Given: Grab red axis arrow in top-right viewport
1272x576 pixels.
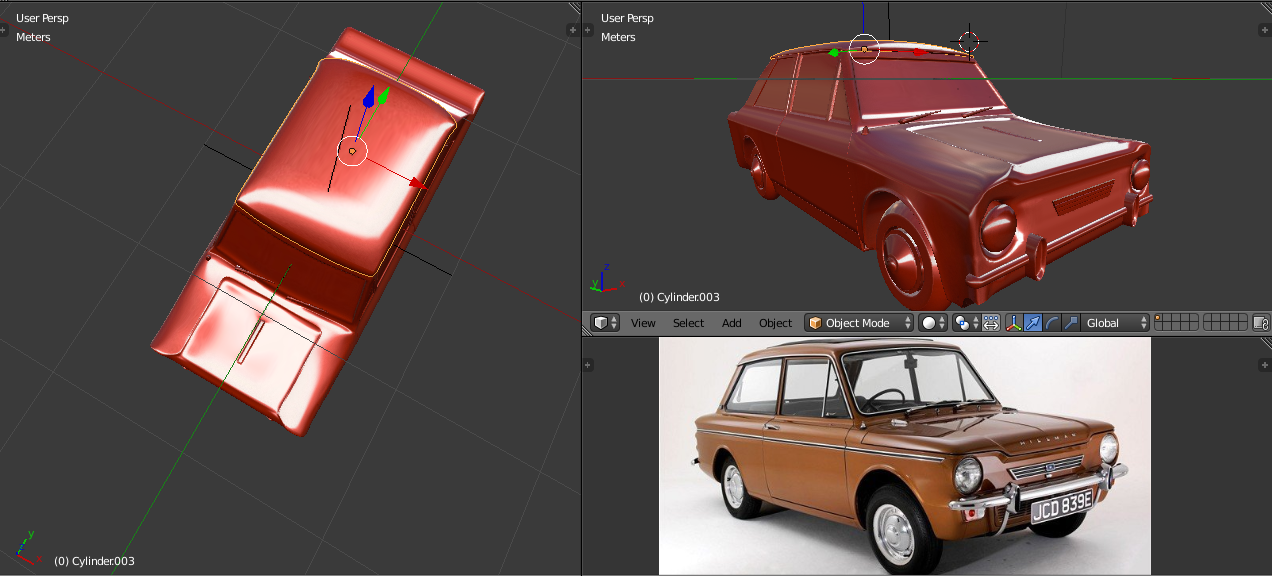Looking at the screenshot, I should pyautogui.click(x=919, y=52).
